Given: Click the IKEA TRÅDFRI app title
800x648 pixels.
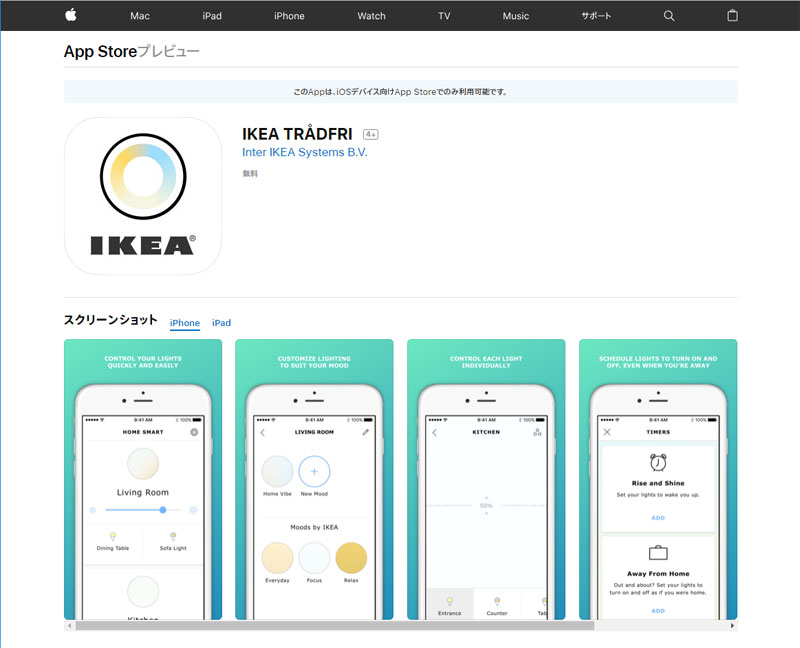Looking at the screenshot, I should 297,134.
